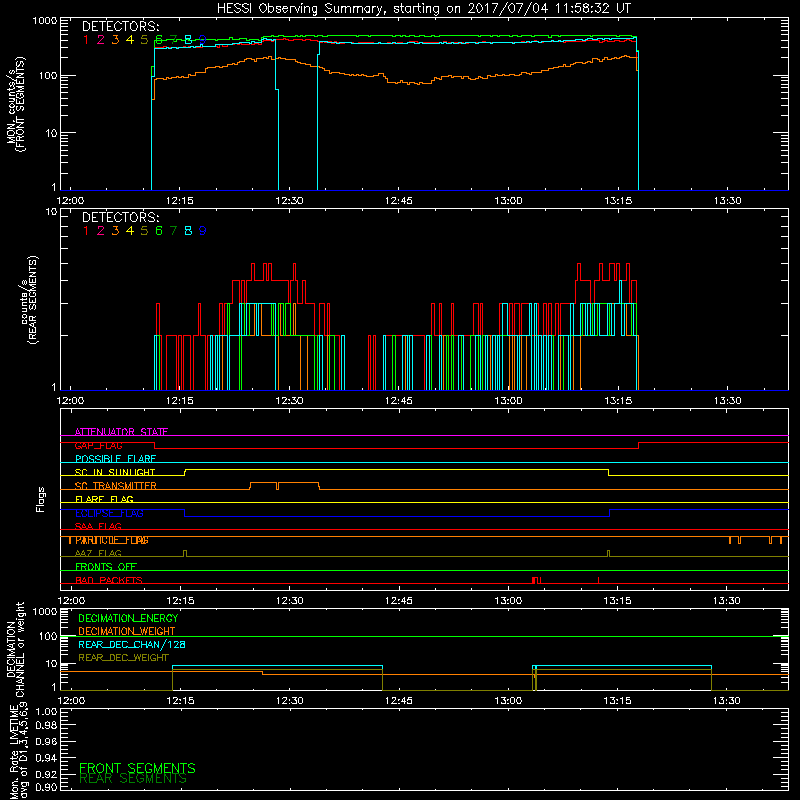This screenshot has height=800, width=800.
Task: Select yellow detector 4 in rear segments legend
Action: (130, 231)
